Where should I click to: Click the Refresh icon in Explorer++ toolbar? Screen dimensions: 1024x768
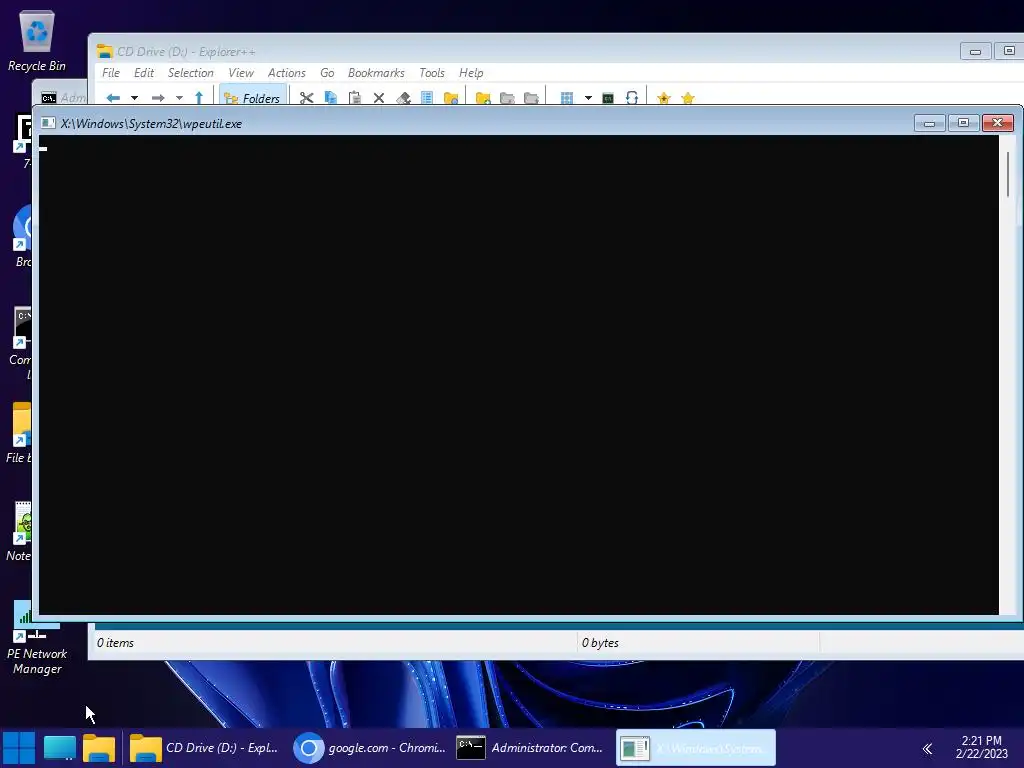click(632, 98)
